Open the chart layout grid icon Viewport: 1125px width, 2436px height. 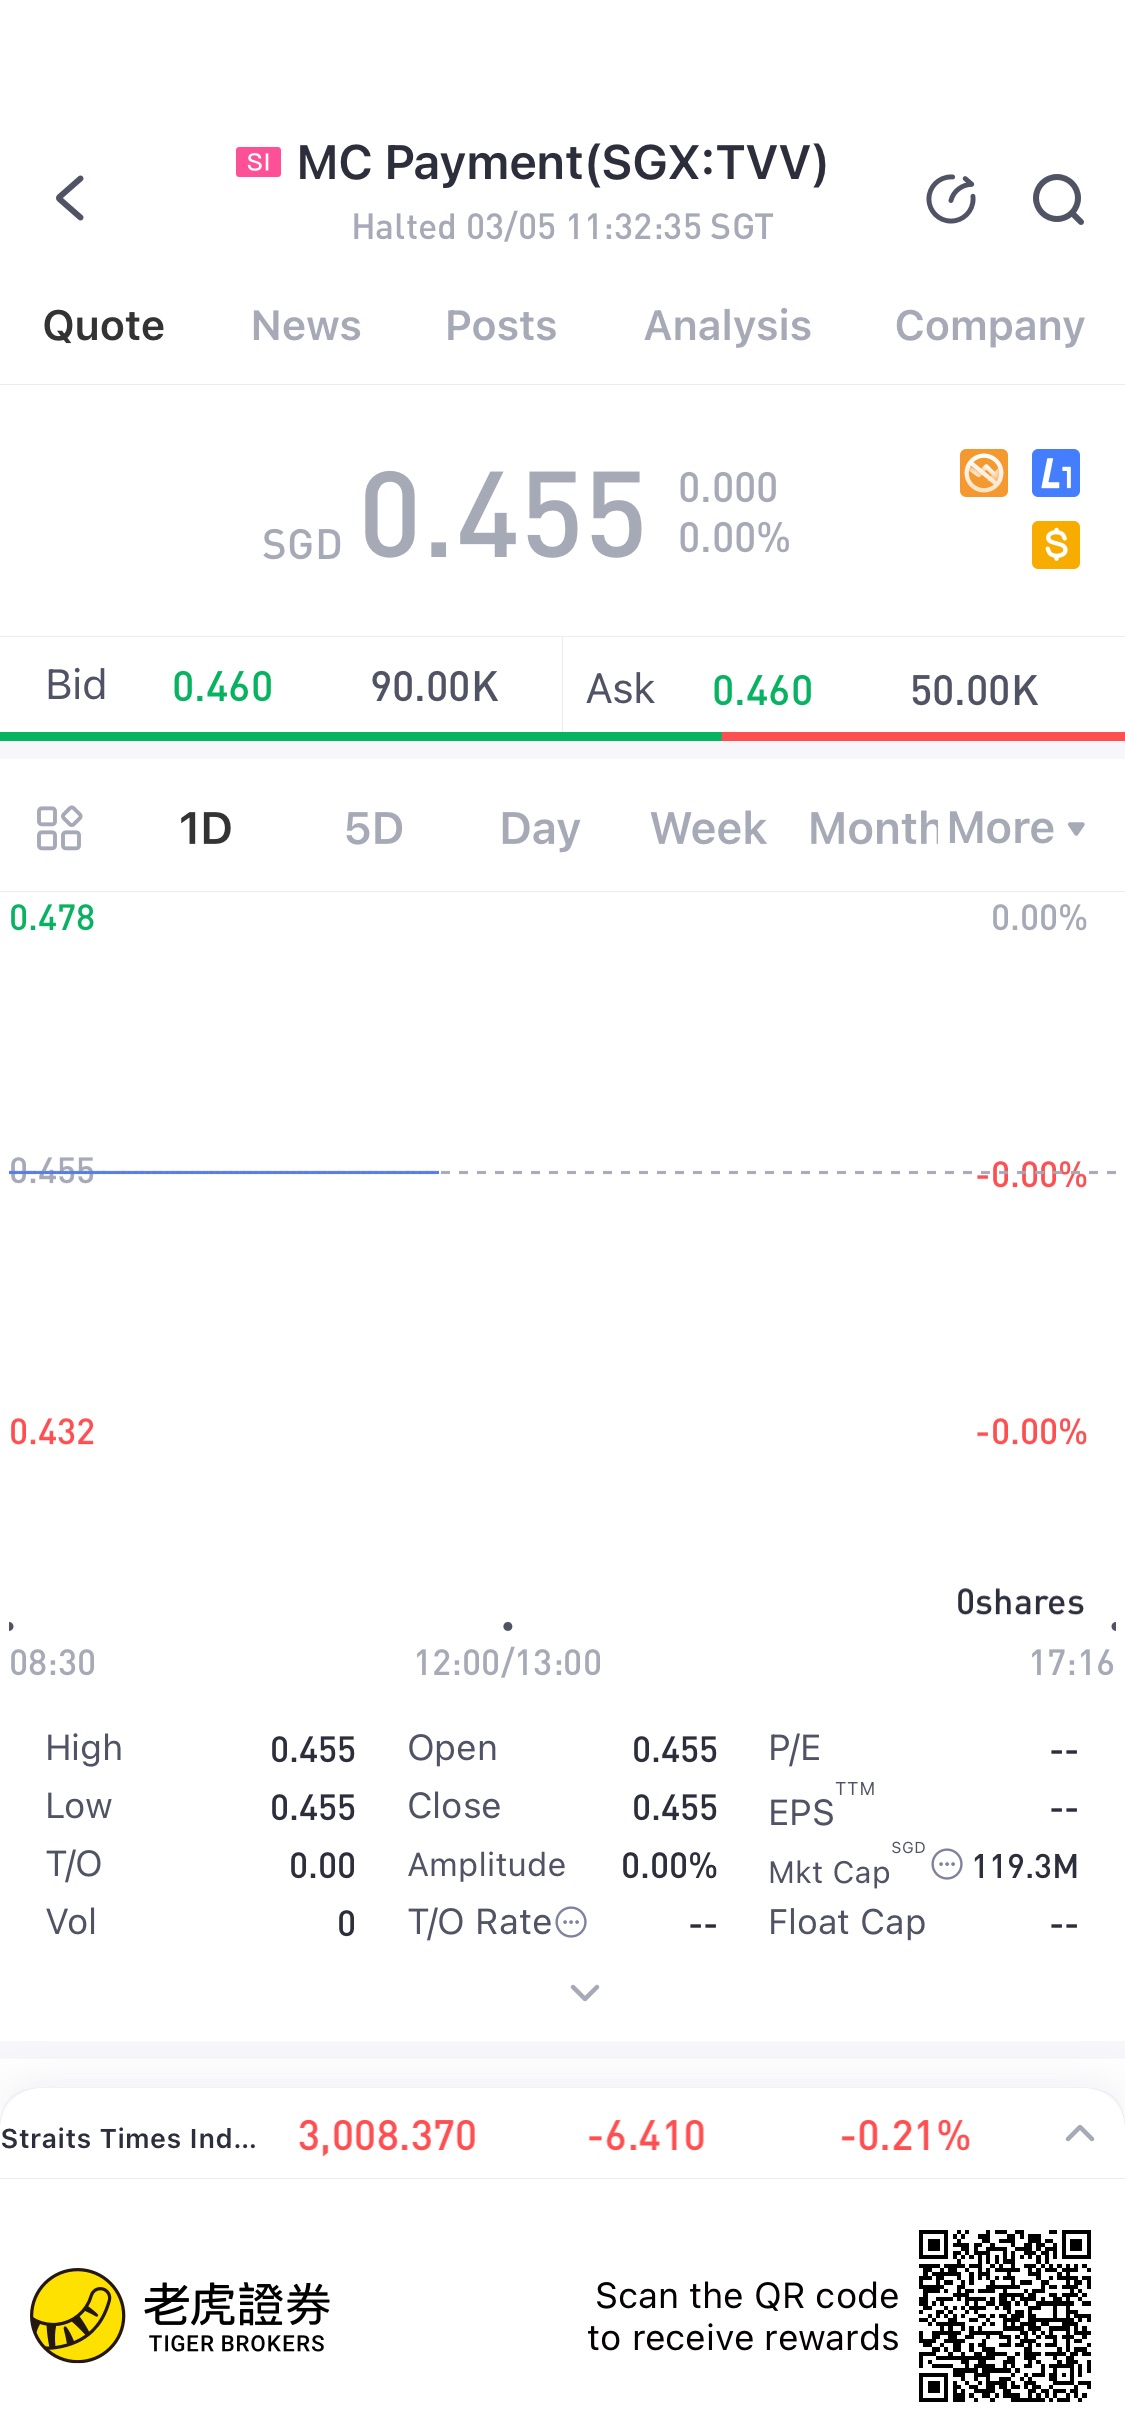pyautogui.click(x=59, y=828)
